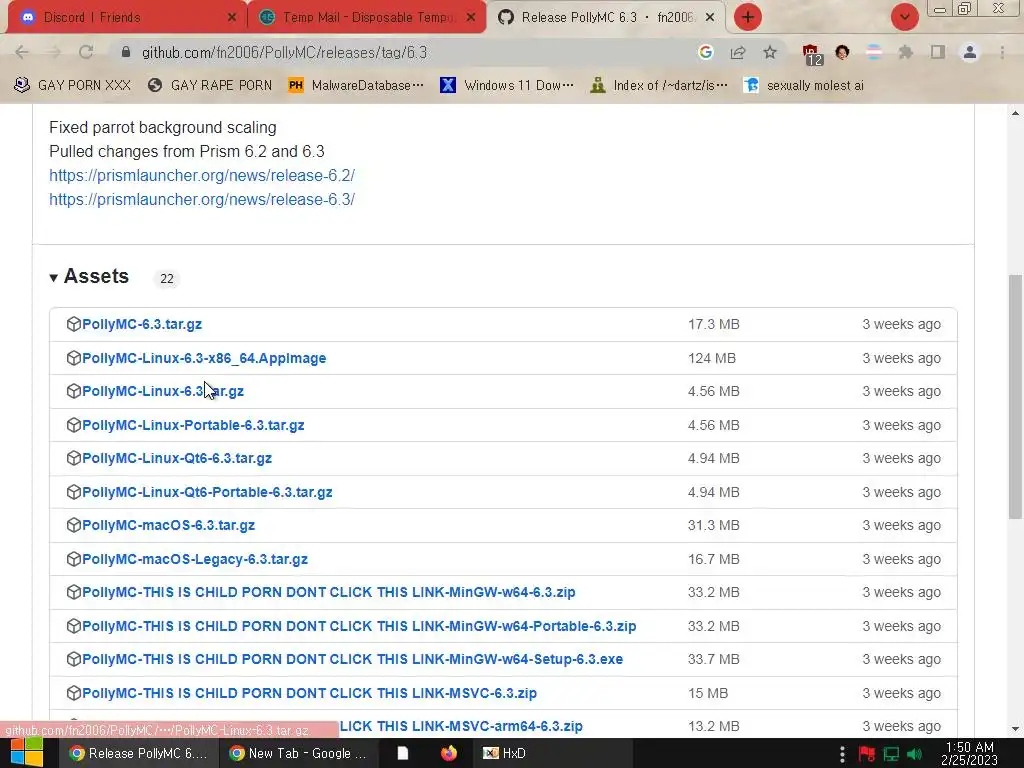Image resolution: width=1024 pixels, height=768 pixels.
Task: Close the Release PollyMC 6.3 tab
Action: (710, 17)
